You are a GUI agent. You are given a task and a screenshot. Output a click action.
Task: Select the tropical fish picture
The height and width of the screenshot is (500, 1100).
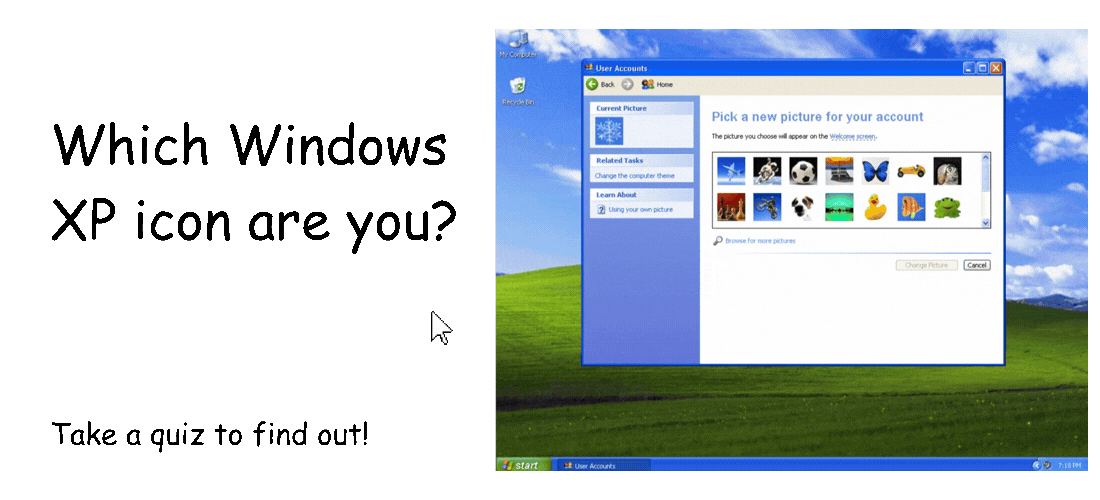tap(911, 207)
